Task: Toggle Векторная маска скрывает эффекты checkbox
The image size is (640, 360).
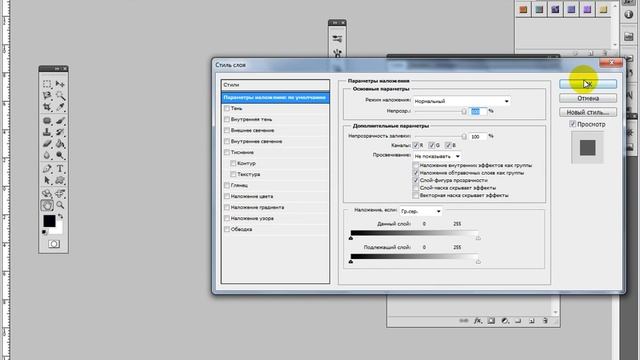Action: [x=416, y=196]
